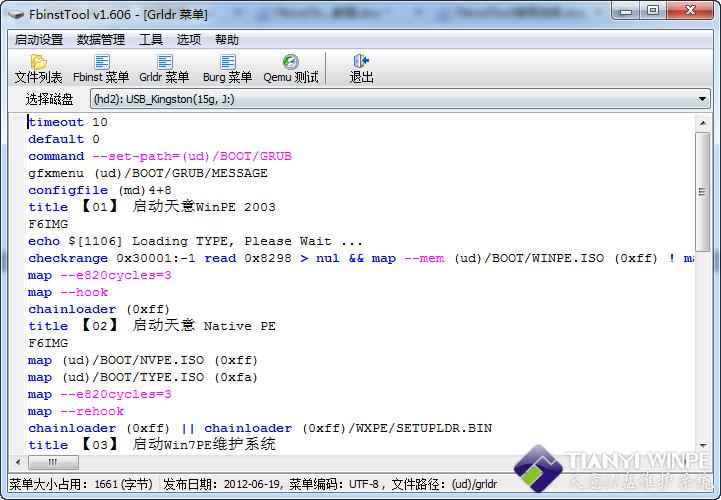
Task: Click the 'checkrange 0x30001:-1' line
Action: point(360,258)
